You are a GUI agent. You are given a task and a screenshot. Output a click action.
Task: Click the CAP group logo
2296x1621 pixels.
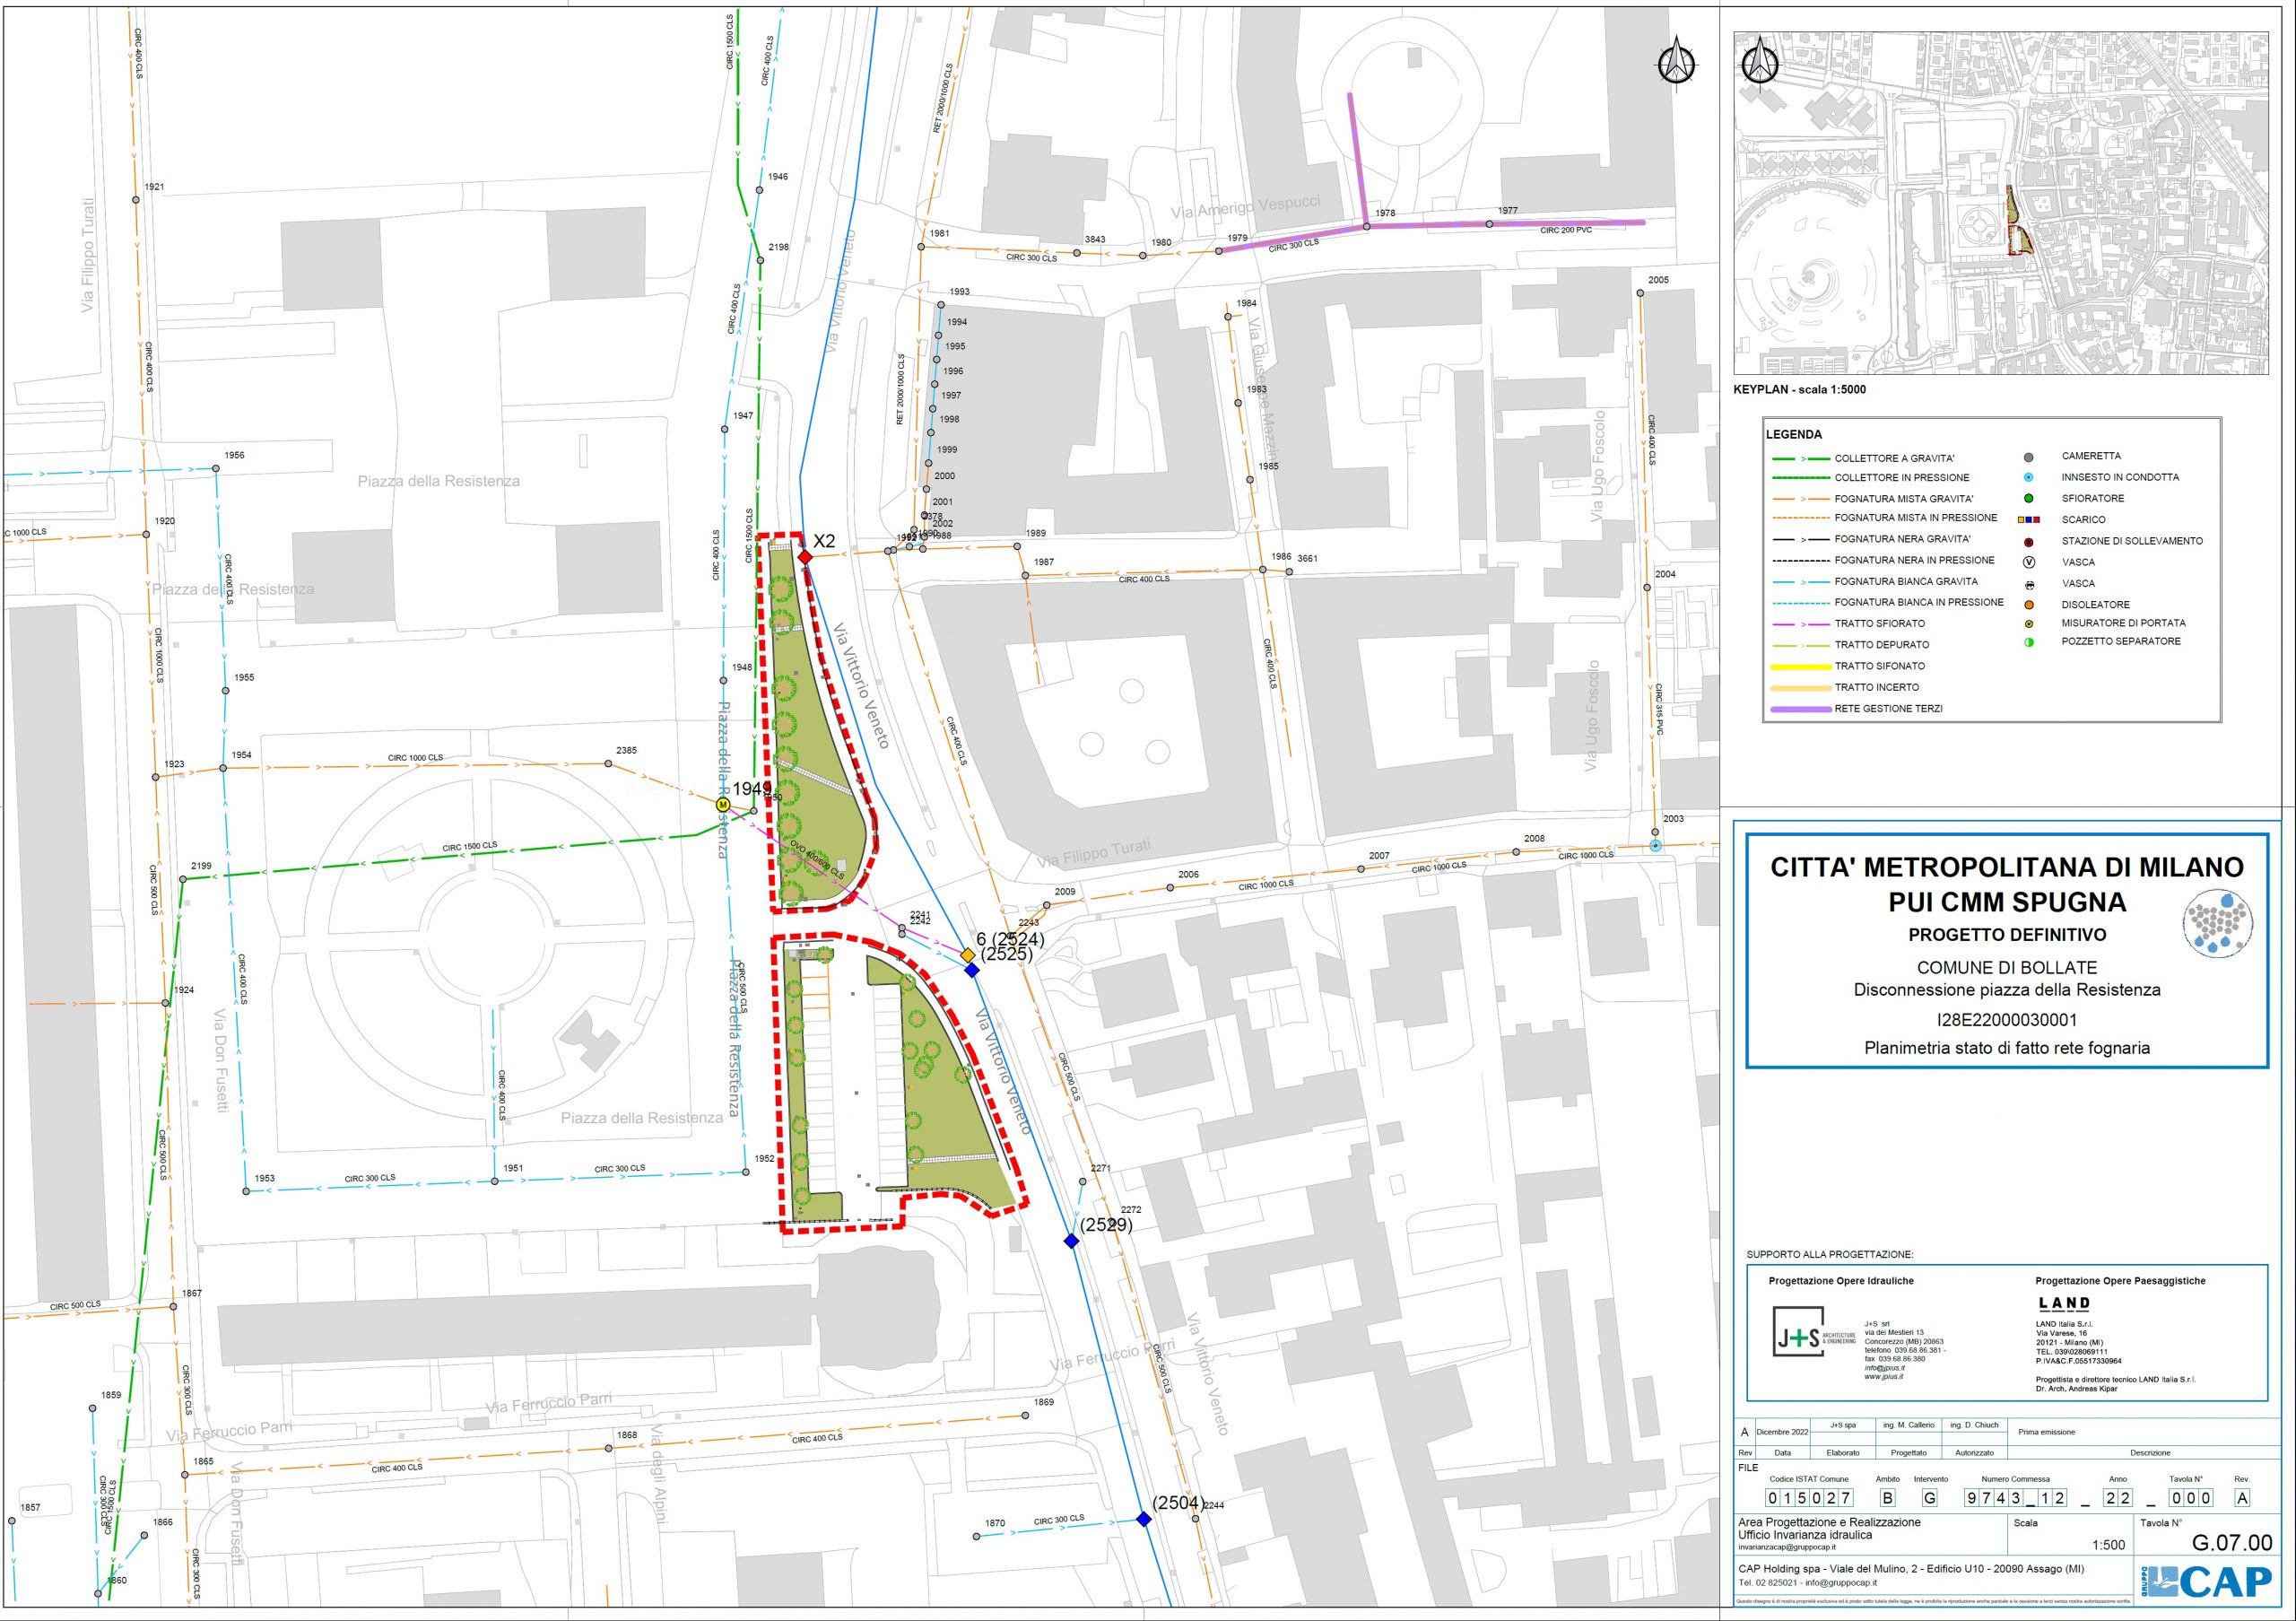click(x=2208, y=1583)
